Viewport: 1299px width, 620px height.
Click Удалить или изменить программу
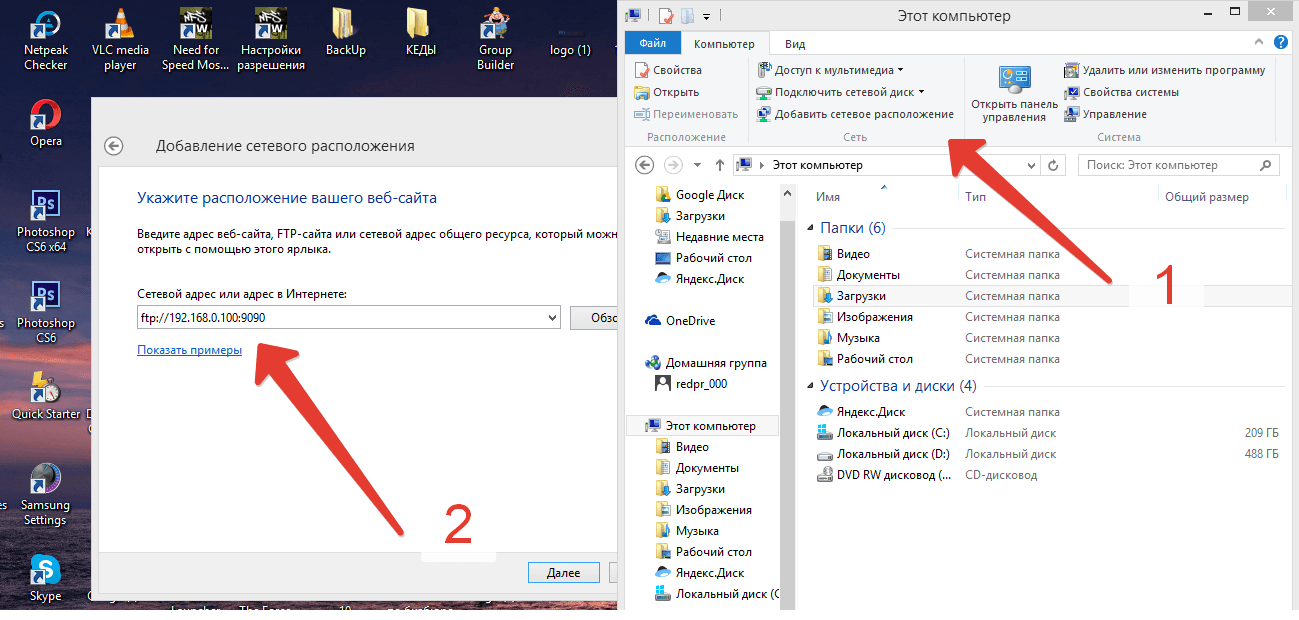[1165, 70]
